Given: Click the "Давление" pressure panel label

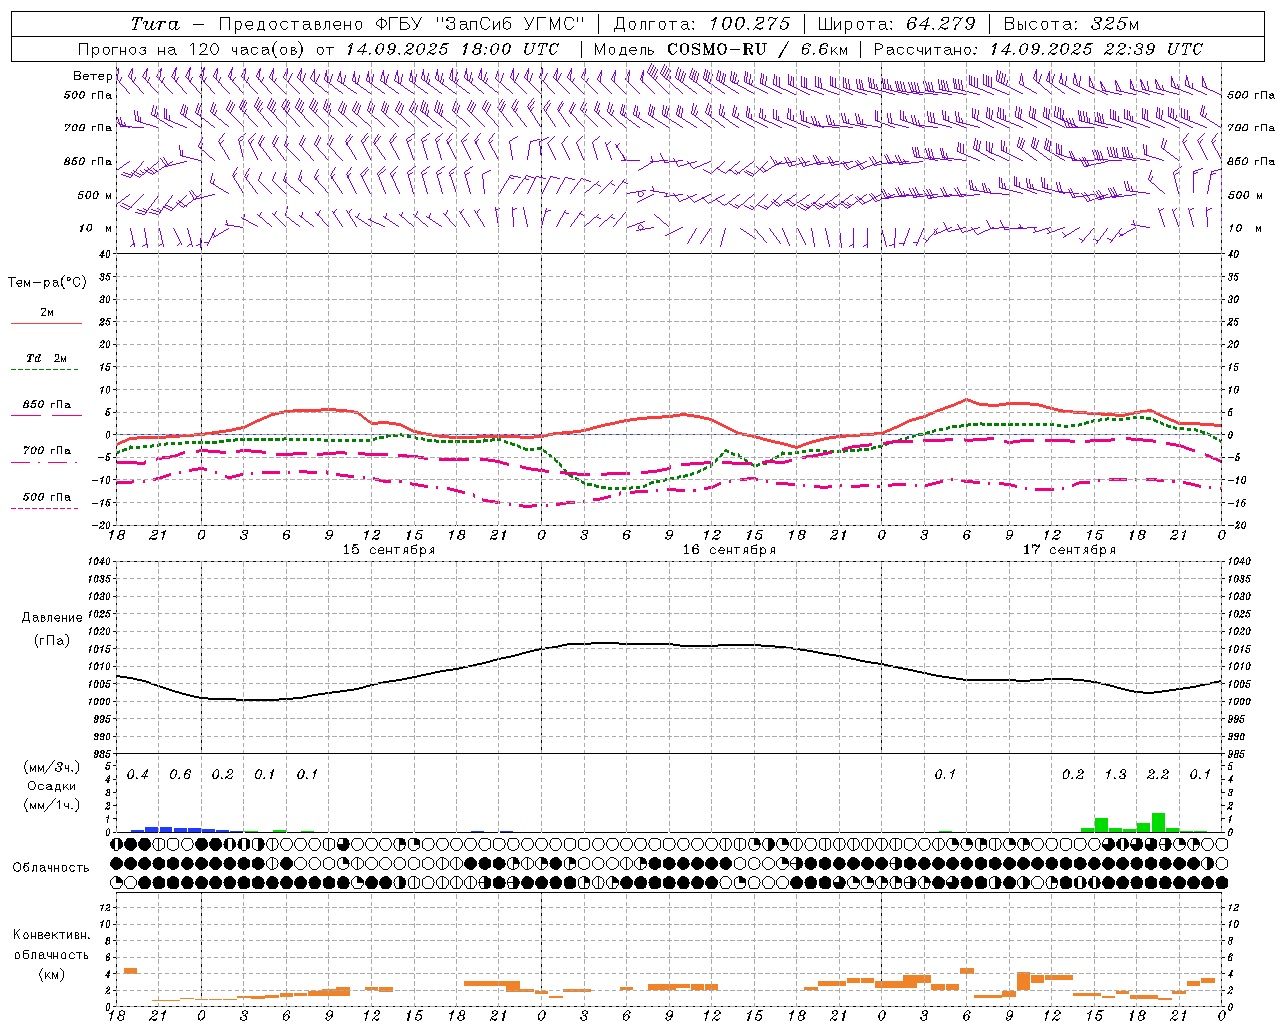Looking at the screenshot, I should [51, 618].
